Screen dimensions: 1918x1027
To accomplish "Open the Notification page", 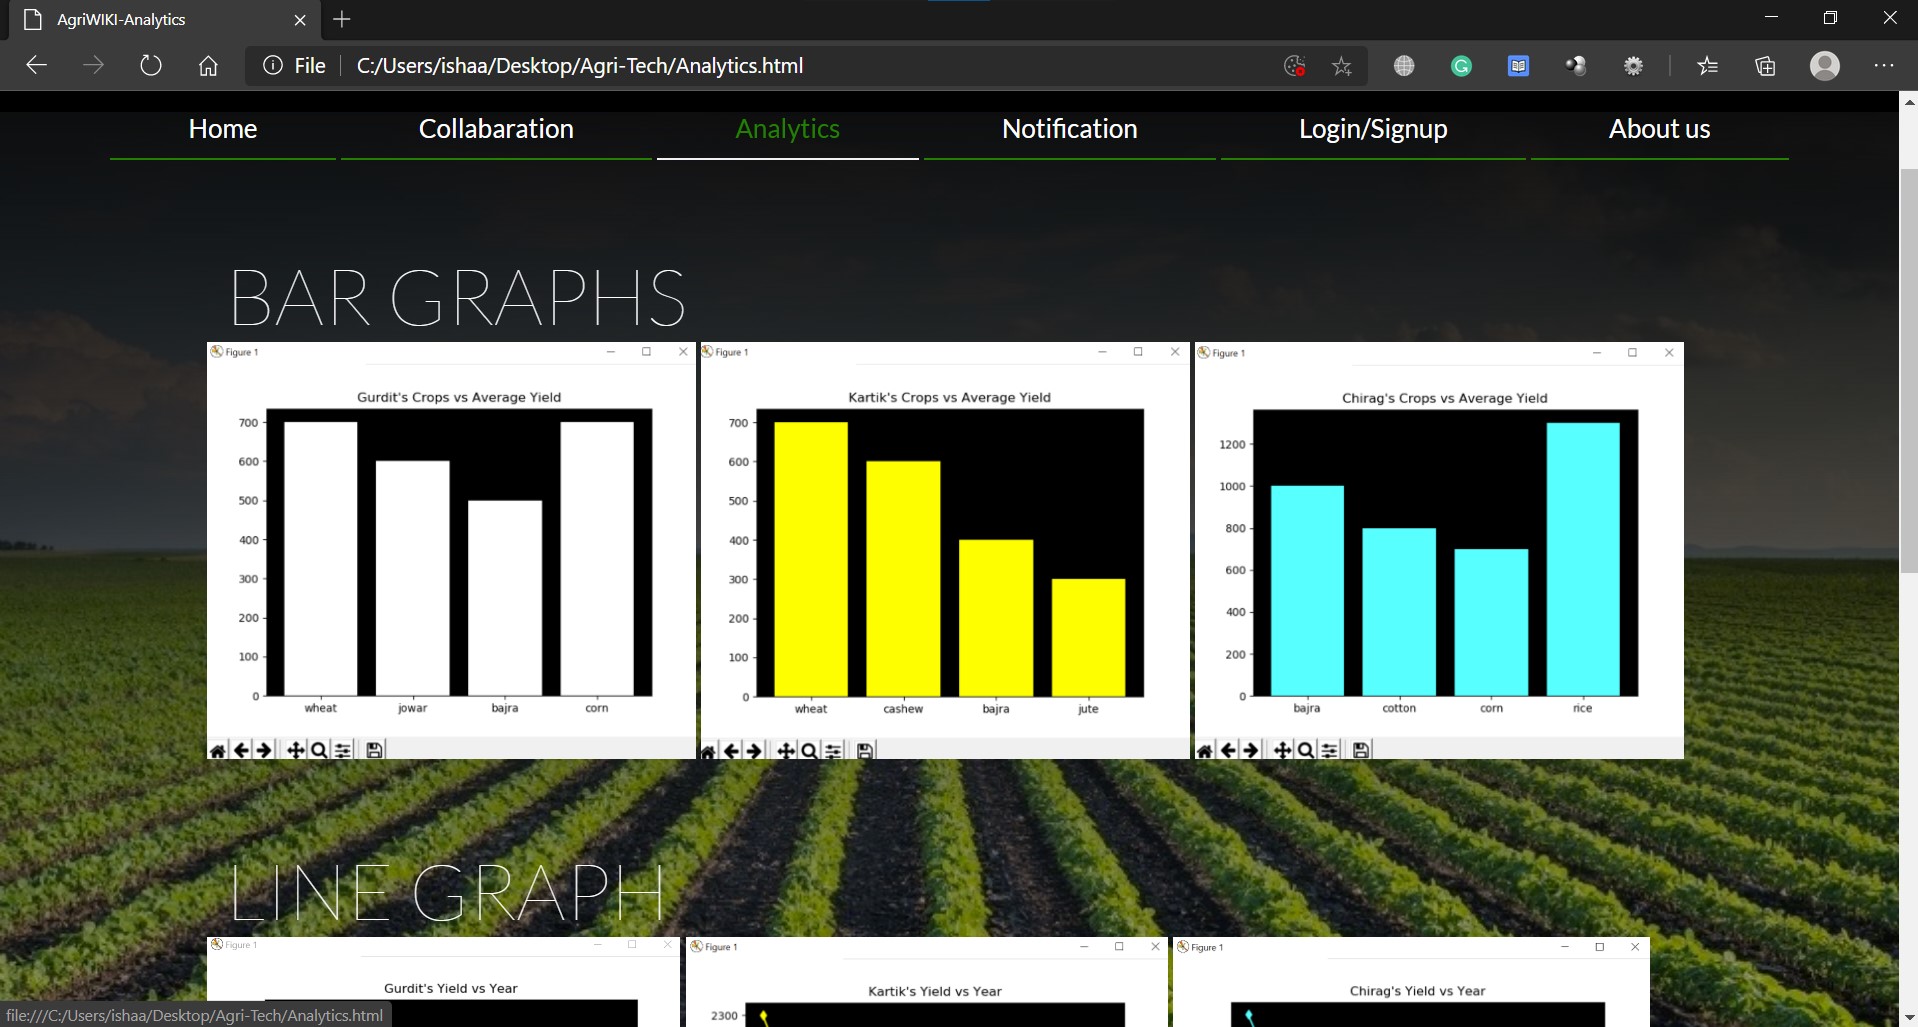I will 1070,129.
